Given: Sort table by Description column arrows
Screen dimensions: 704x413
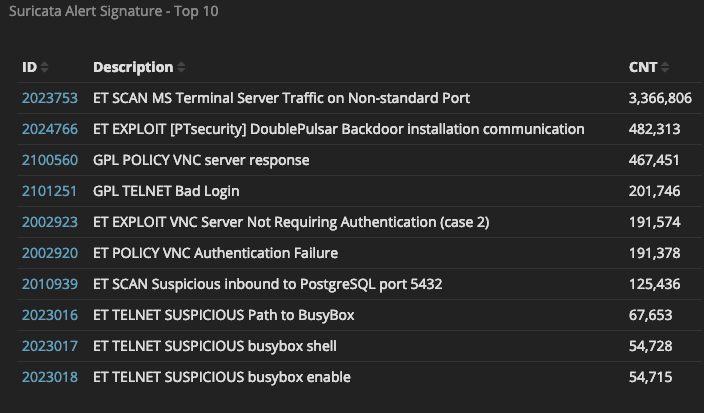Looking at the screenshot, I should point(181,67).
